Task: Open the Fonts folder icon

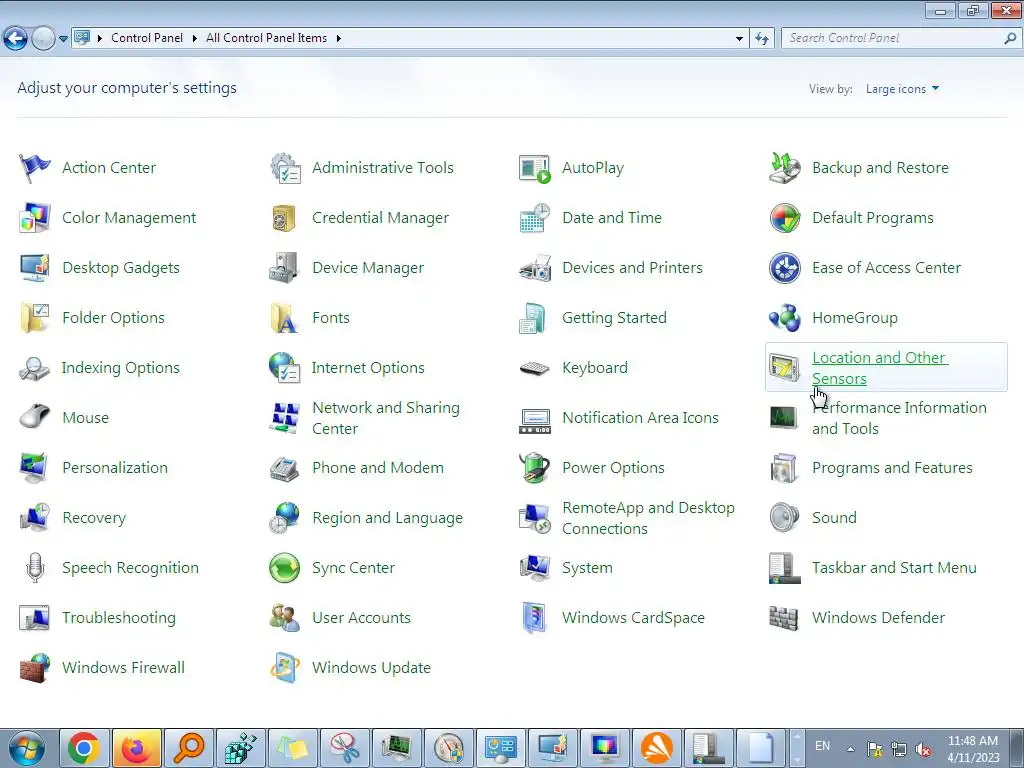Action: (x=284, y=318)
